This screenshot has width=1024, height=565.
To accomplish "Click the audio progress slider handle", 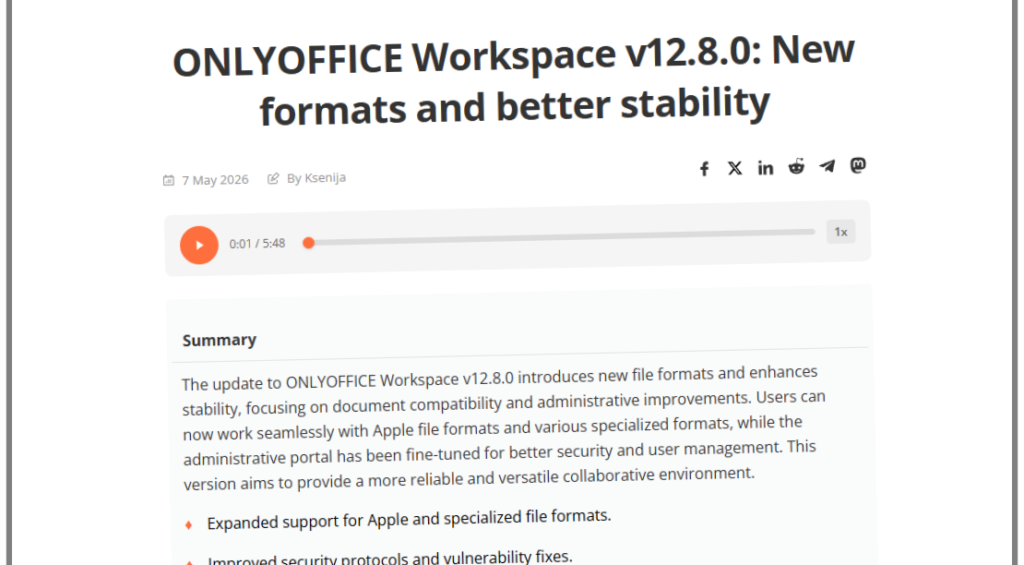I will 309,243.
